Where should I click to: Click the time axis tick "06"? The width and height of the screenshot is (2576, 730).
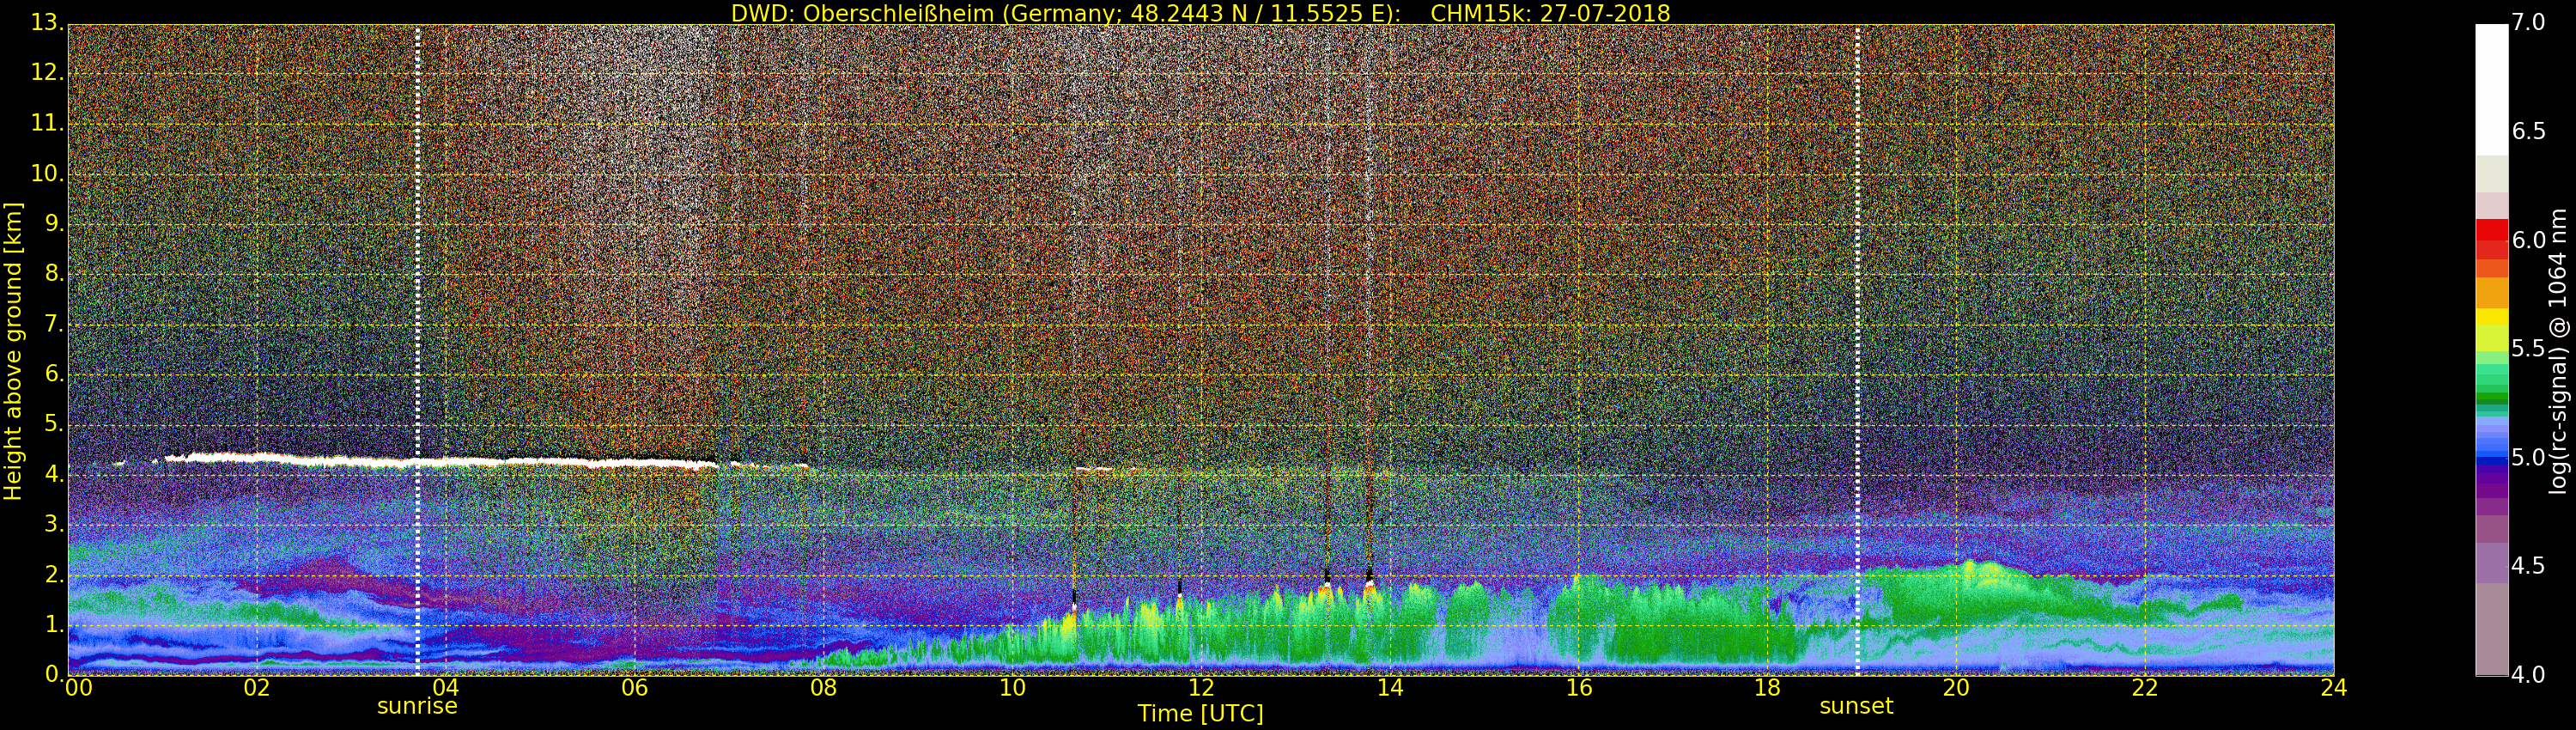pyautogui.click(x=635, y=688)
